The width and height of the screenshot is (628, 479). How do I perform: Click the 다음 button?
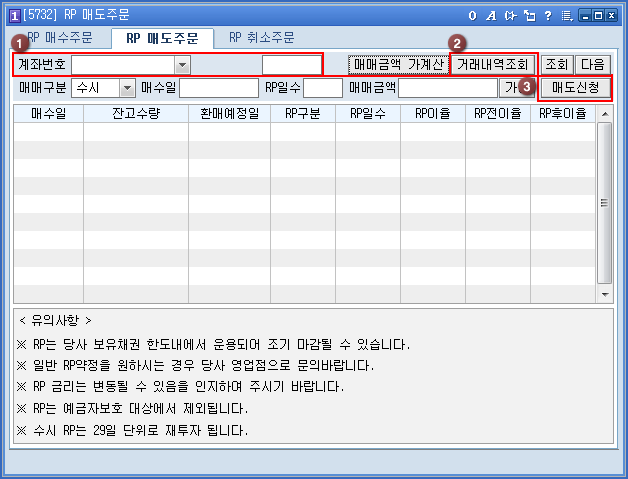[x=593, y=65]
